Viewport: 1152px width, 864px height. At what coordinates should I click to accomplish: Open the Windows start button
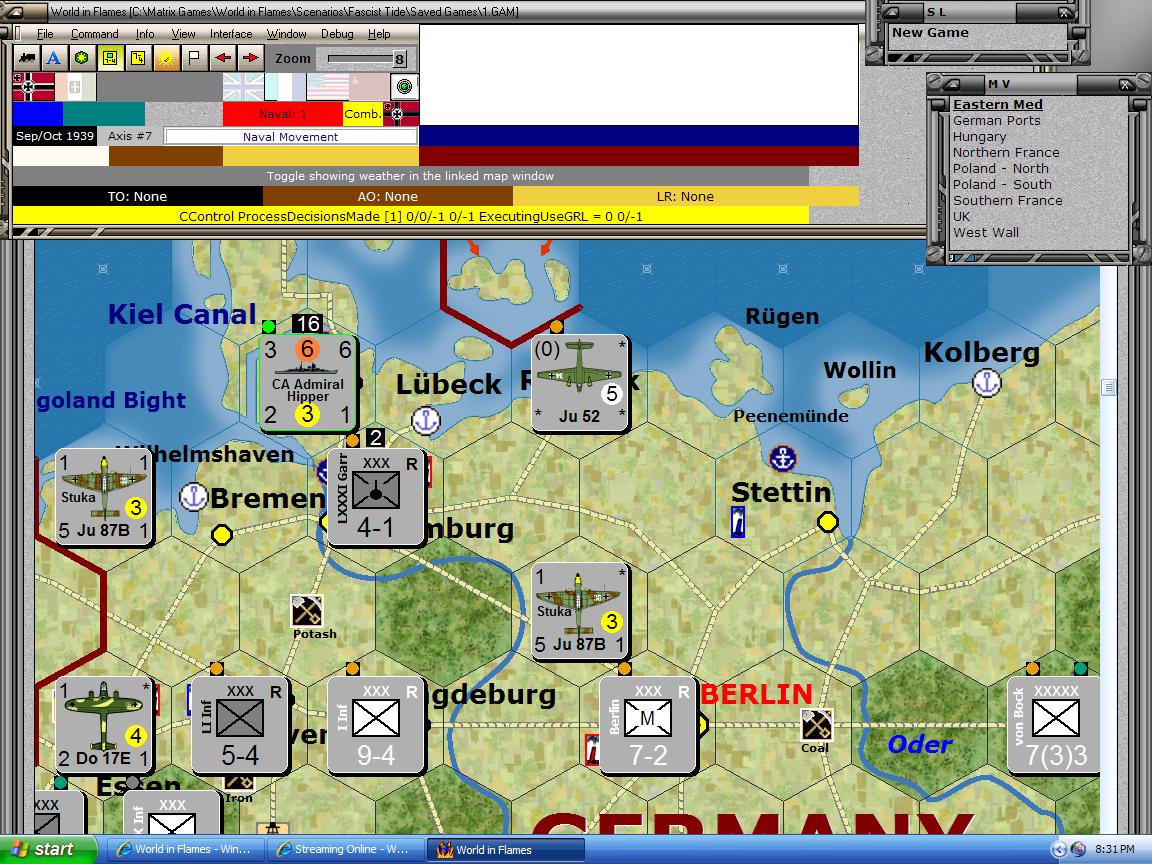pyautogui.click(x=48, y=849)
